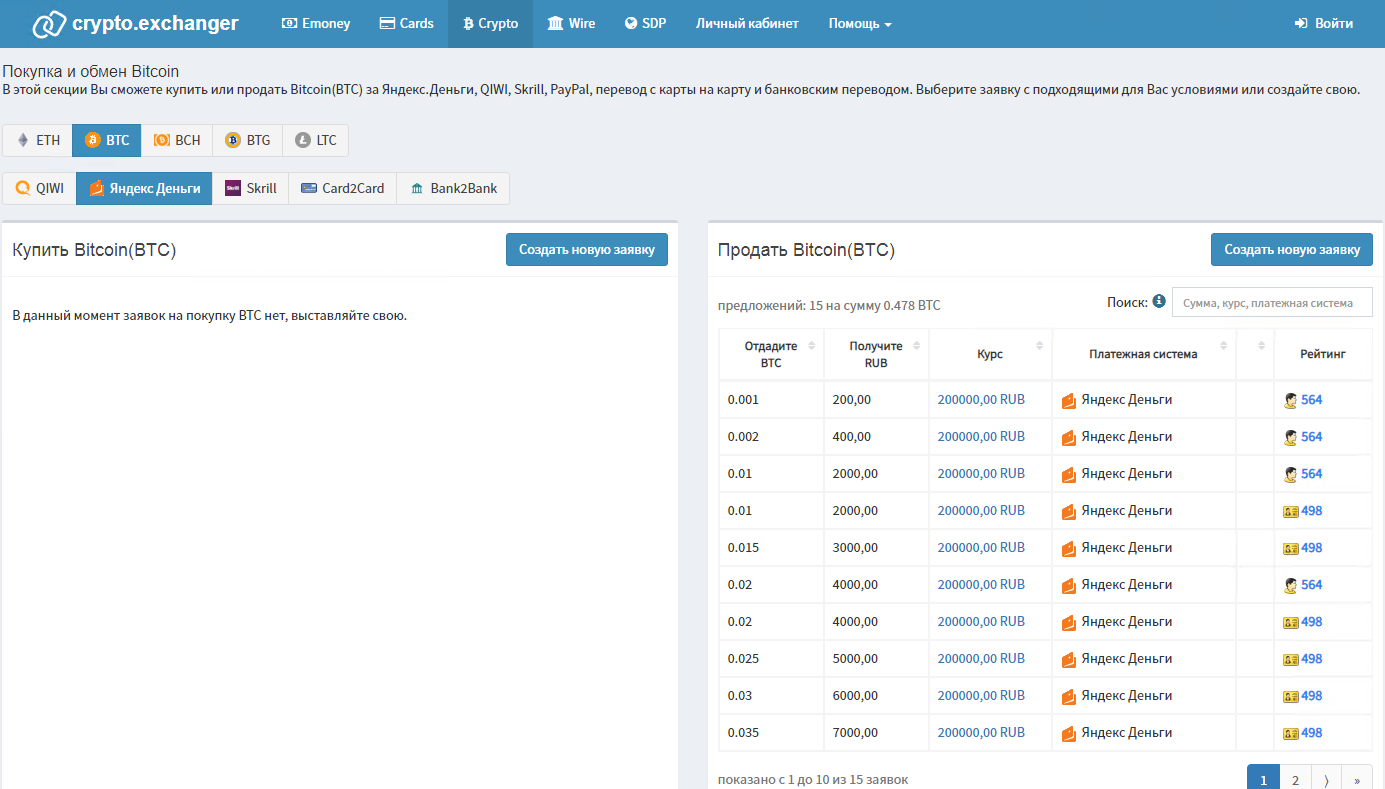Switch to the BCH coin tab
1385x789 pixels.
click(177, 140)
